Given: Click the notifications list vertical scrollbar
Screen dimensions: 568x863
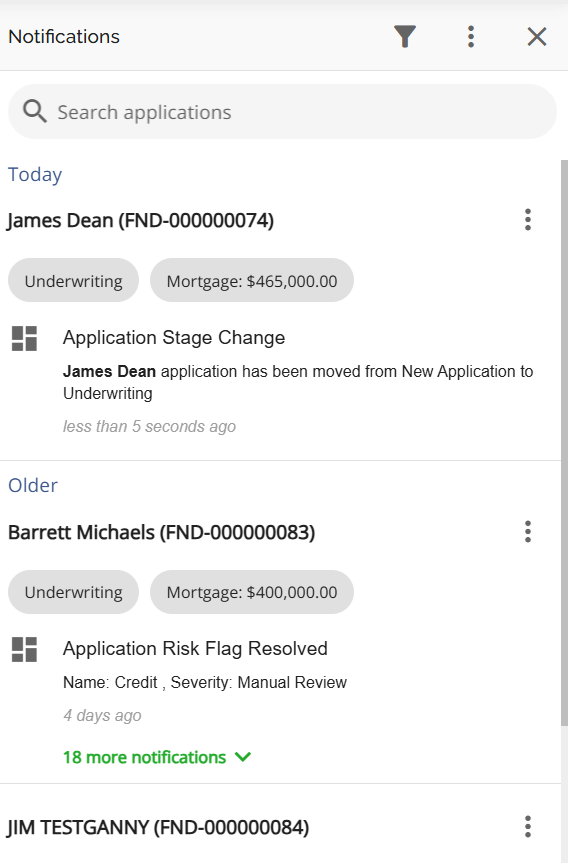Looking at the screenshot, I should click(x=564, y=443).
